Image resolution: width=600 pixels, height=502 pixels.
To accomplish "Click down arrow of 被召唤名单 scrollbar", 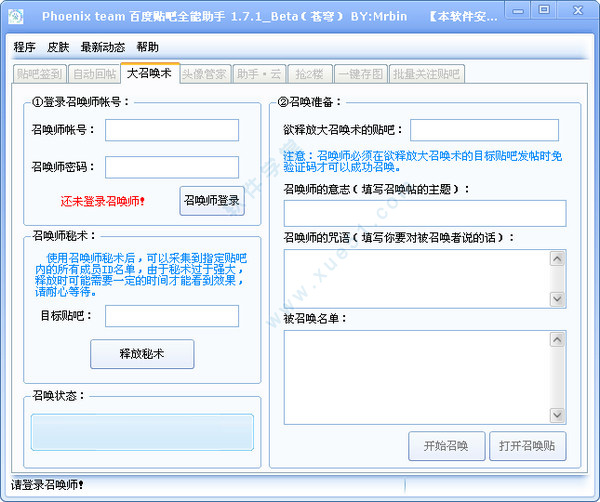I will pyautogui.click(x=557, y=415).
